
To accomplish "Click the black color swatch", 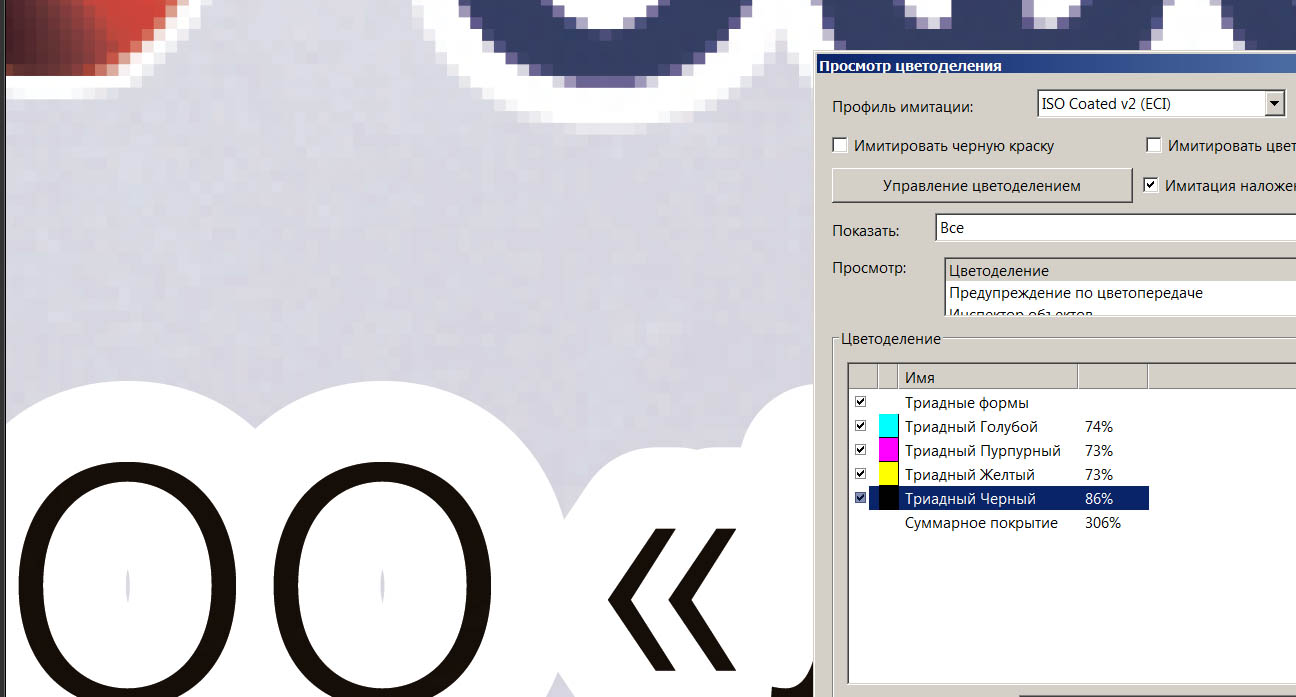I will (x=888, y=498).
